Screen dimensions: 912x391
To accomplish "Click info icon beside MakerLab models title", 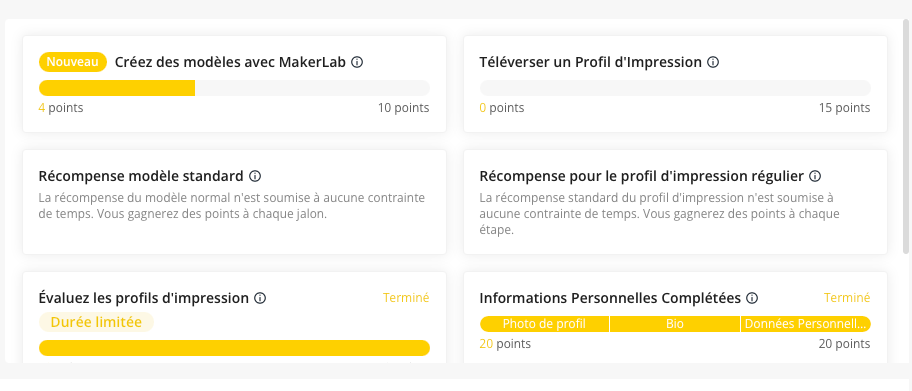I will coord(357,62).
